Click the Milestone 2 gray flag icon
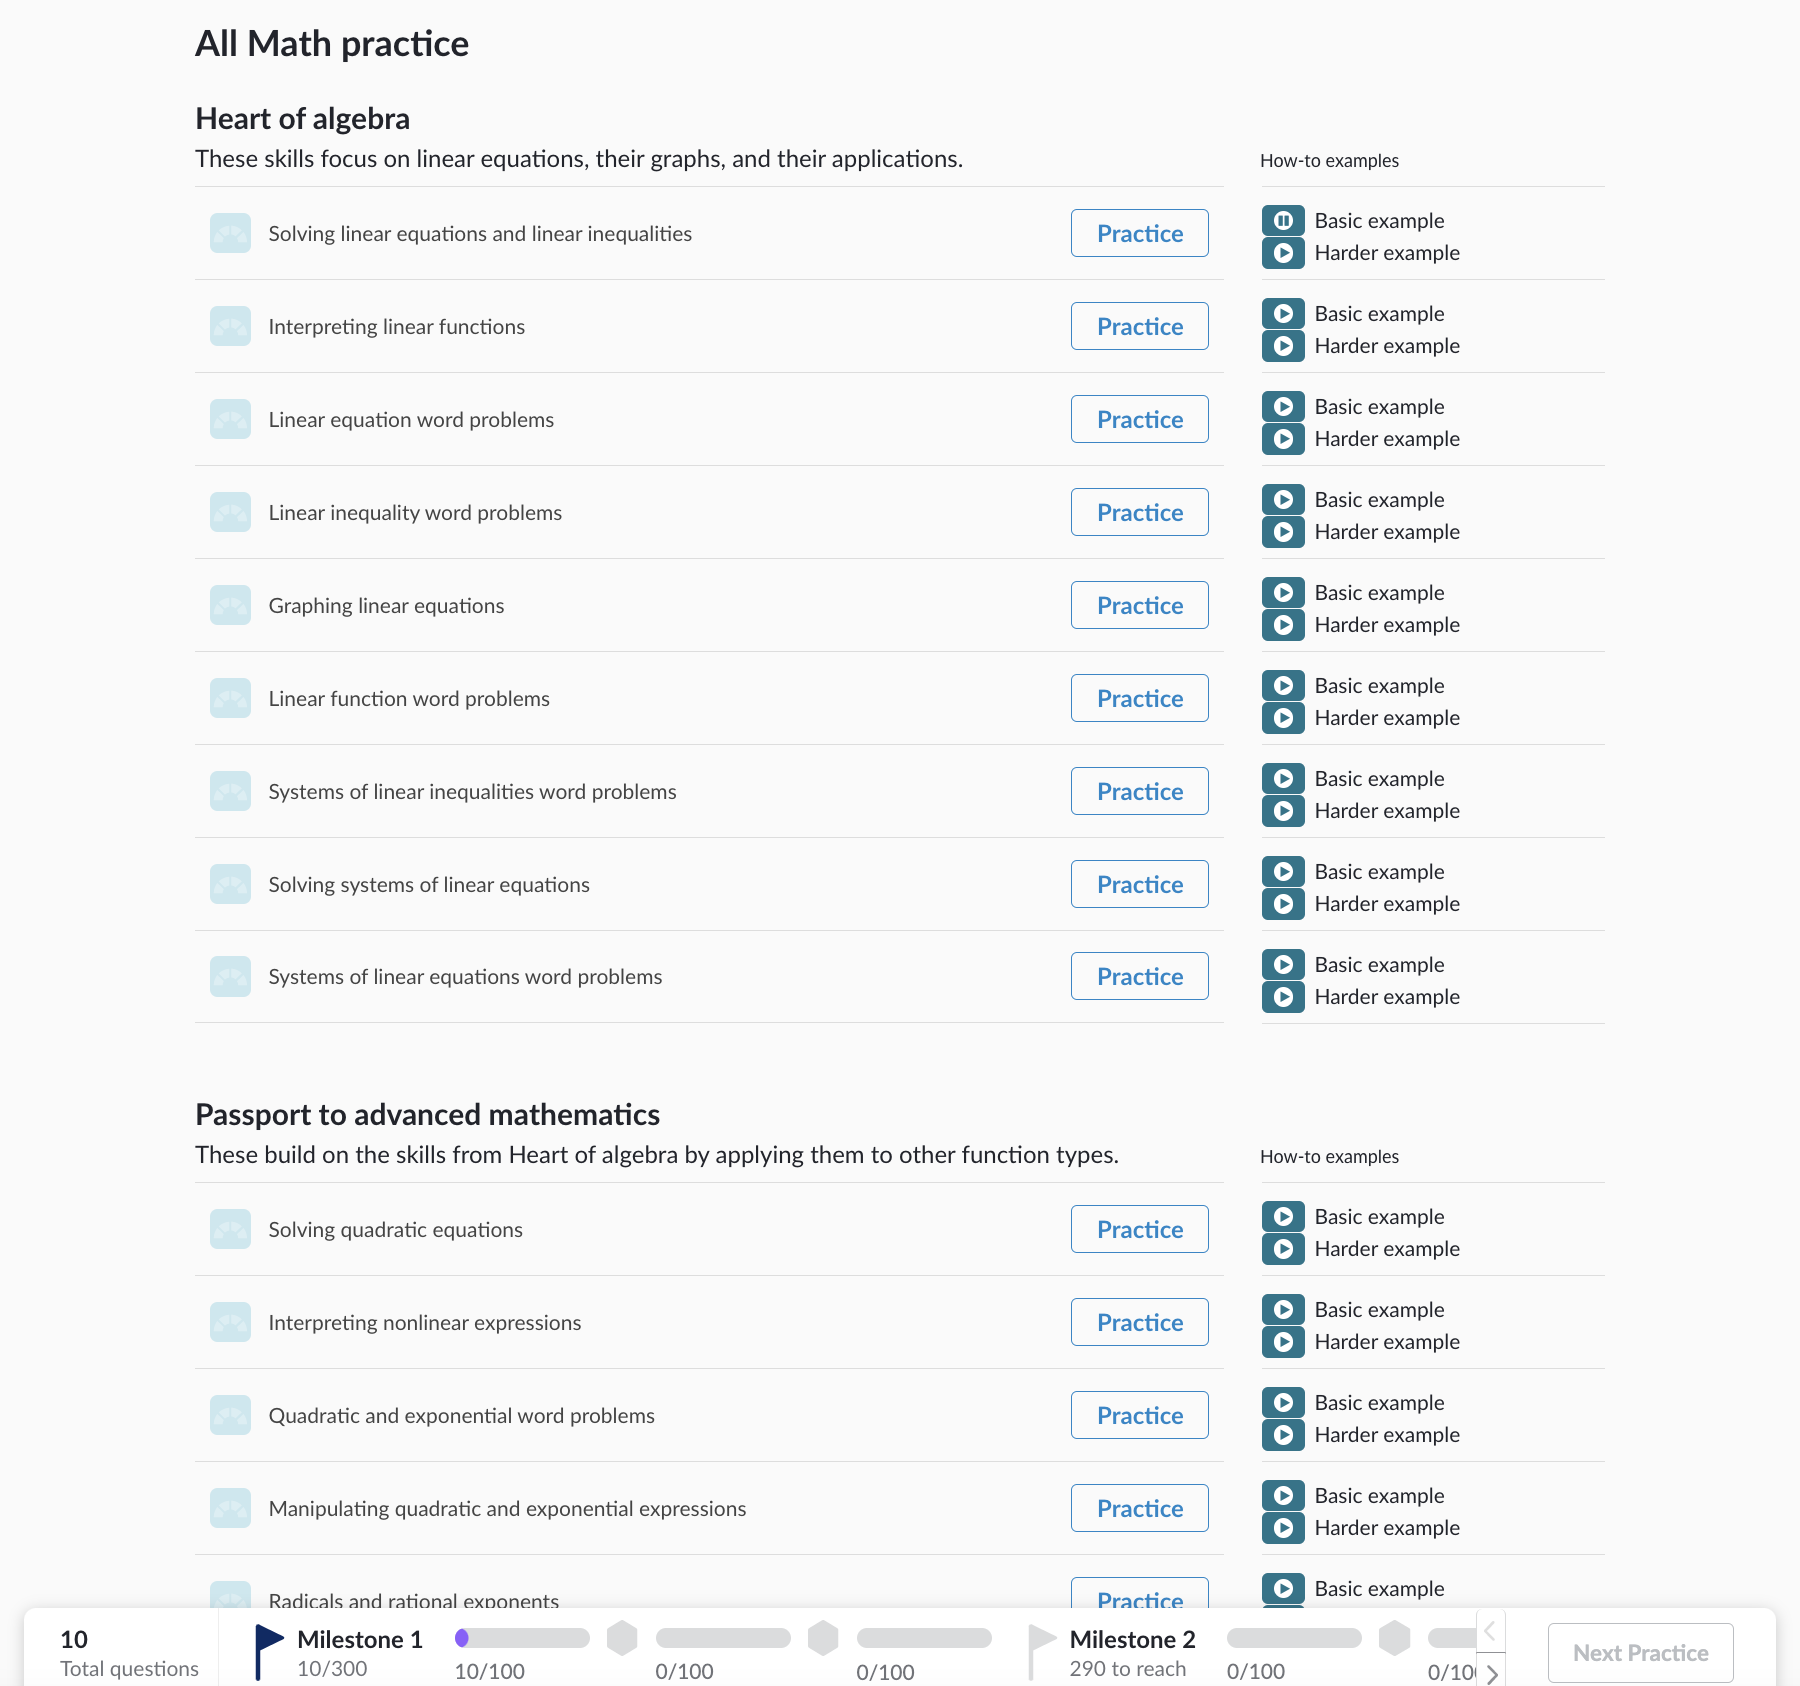Image resolution: width=1800 pixels, height=1686 pixels. [1041, 1650]
